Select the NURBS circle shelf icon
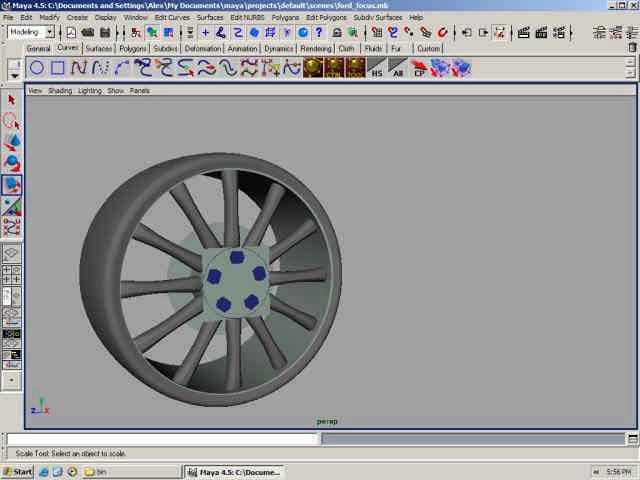 (36, 68)
